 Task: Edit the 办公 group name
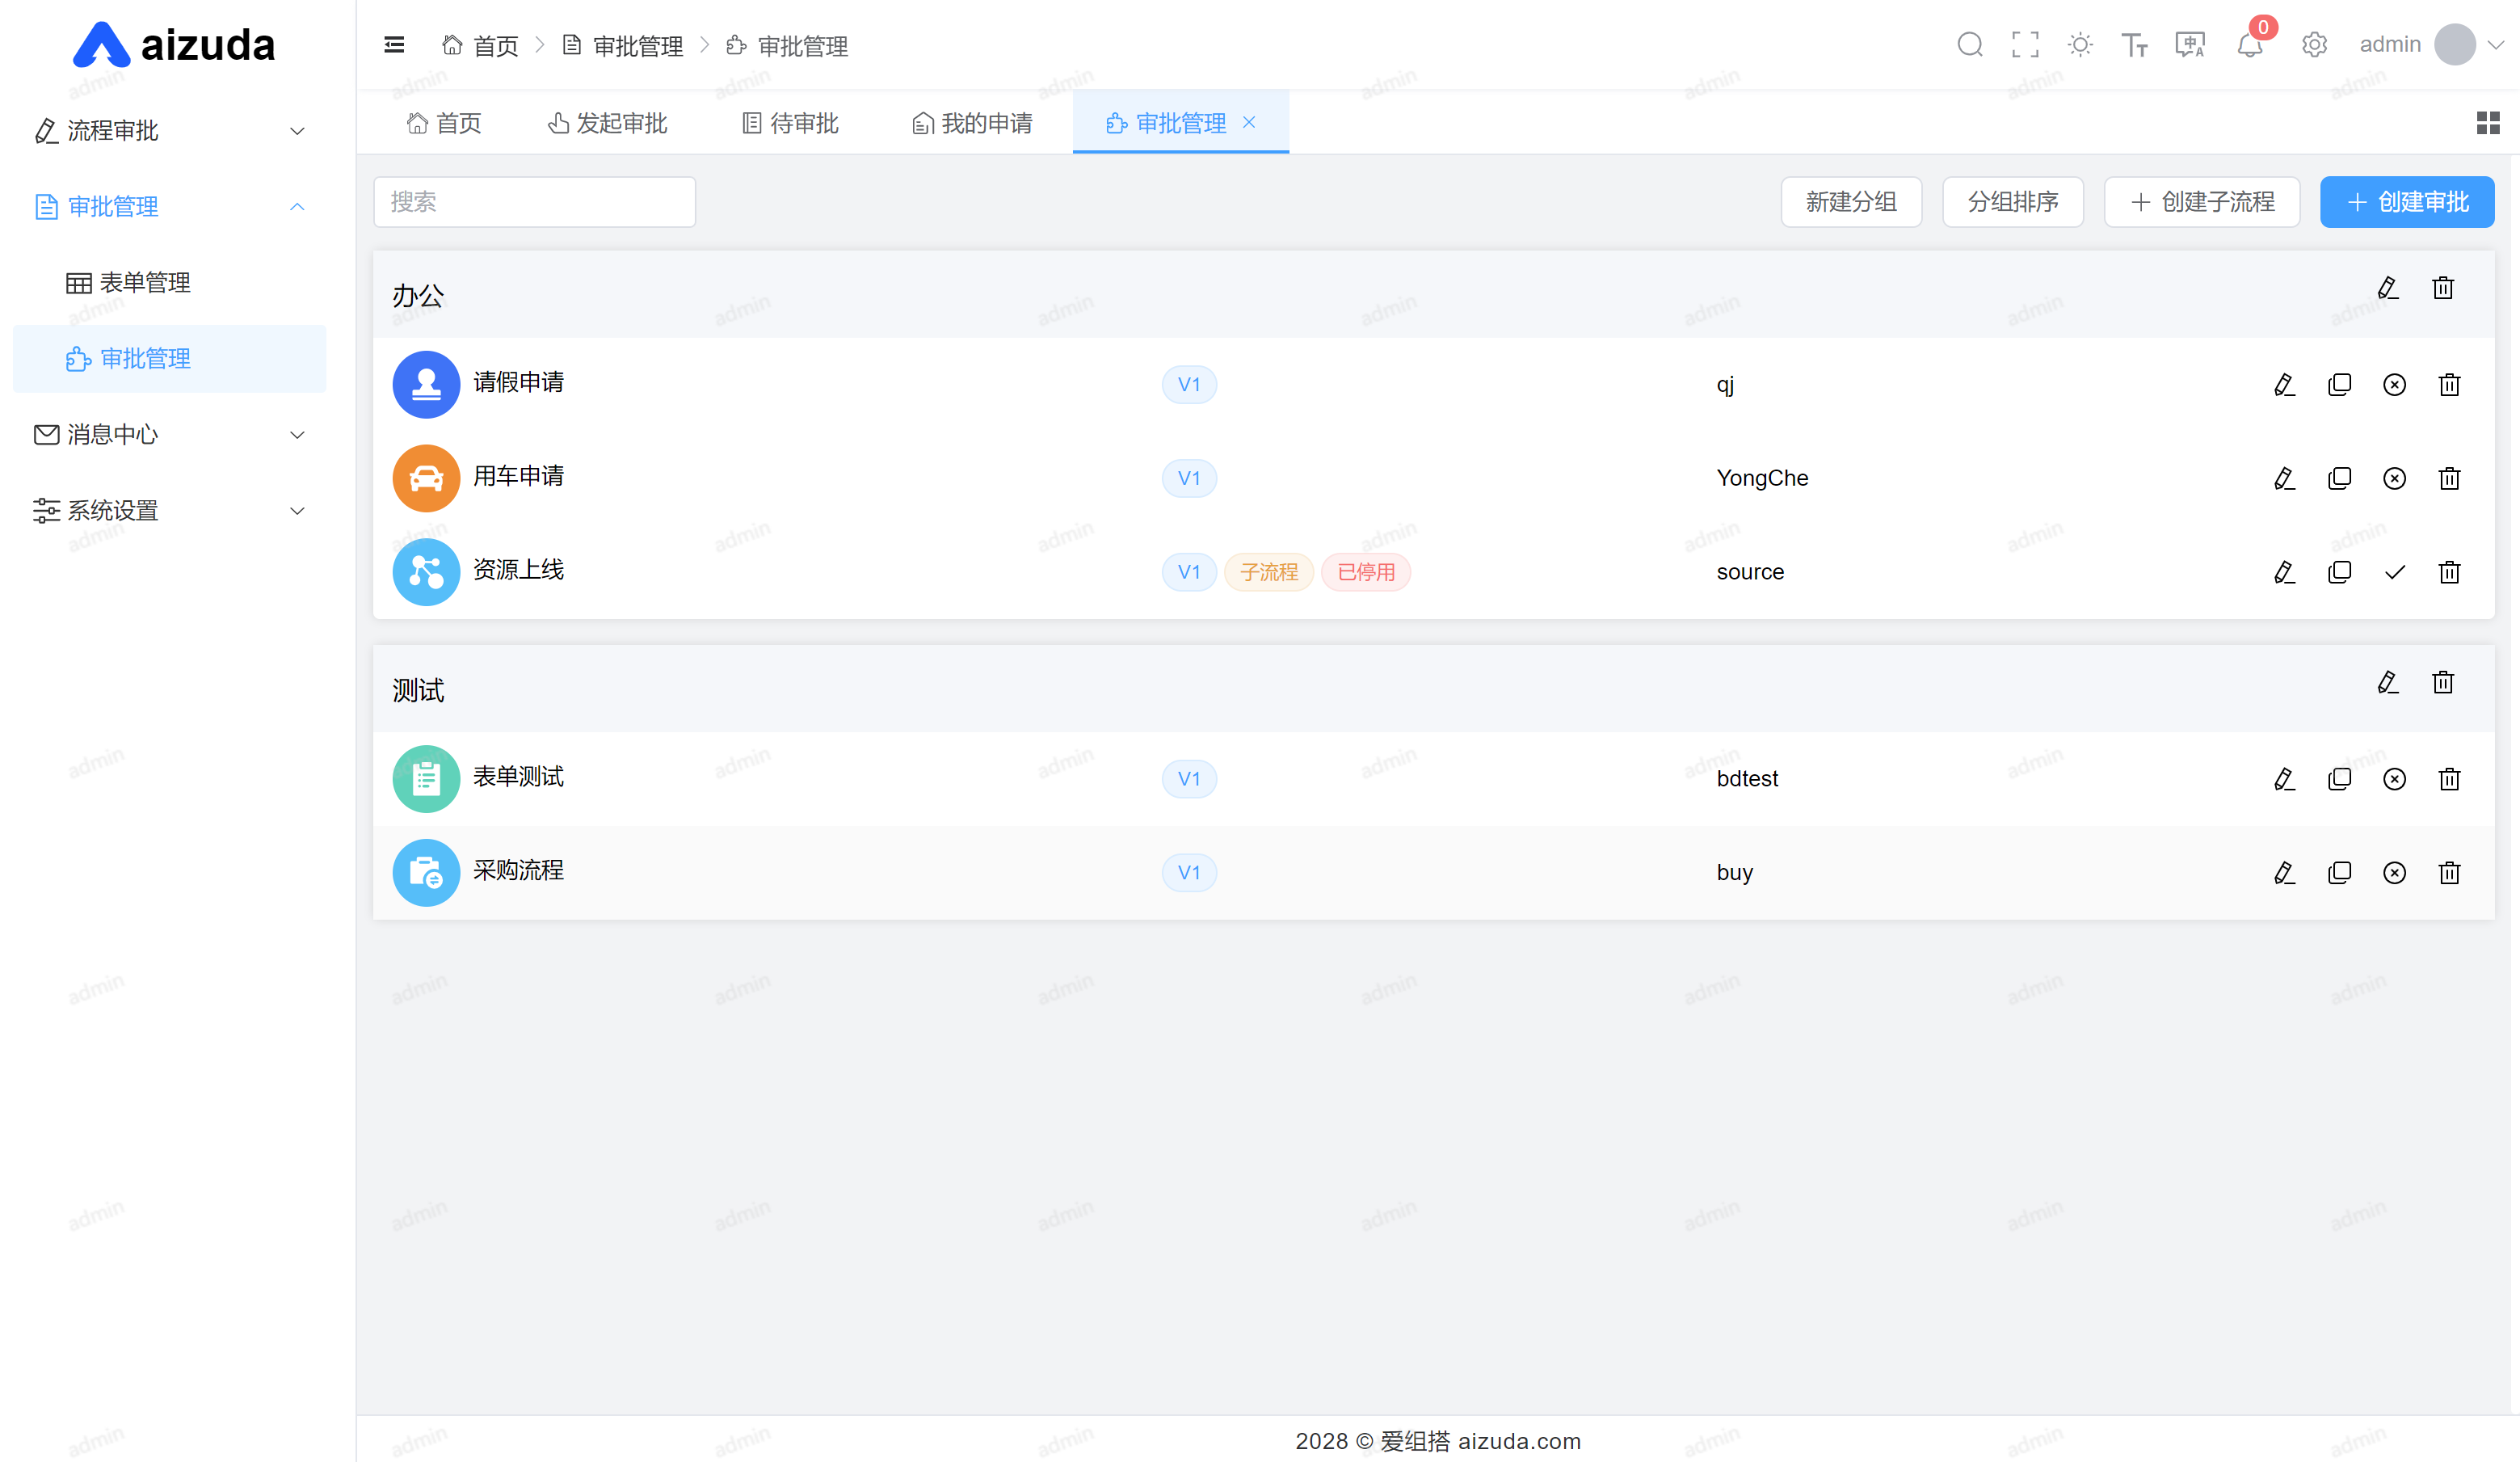2388,288
